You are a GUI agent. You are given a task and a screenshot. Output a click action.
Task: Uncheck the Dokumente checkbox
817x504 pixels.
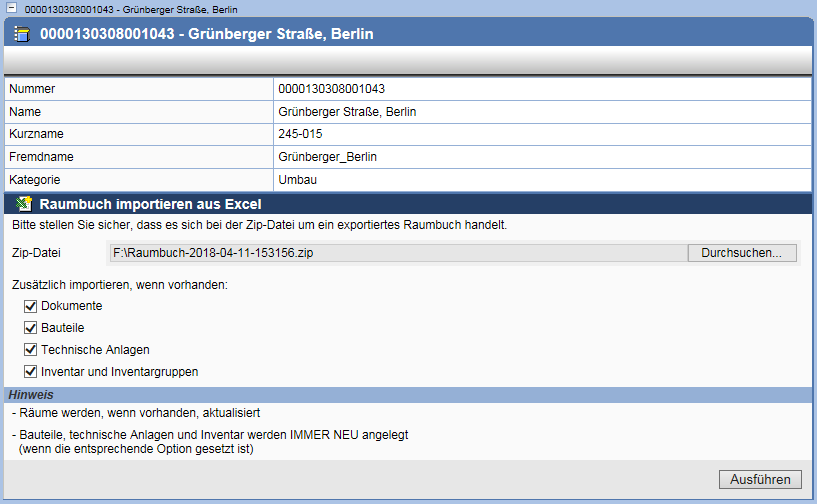tap(30, 306)
